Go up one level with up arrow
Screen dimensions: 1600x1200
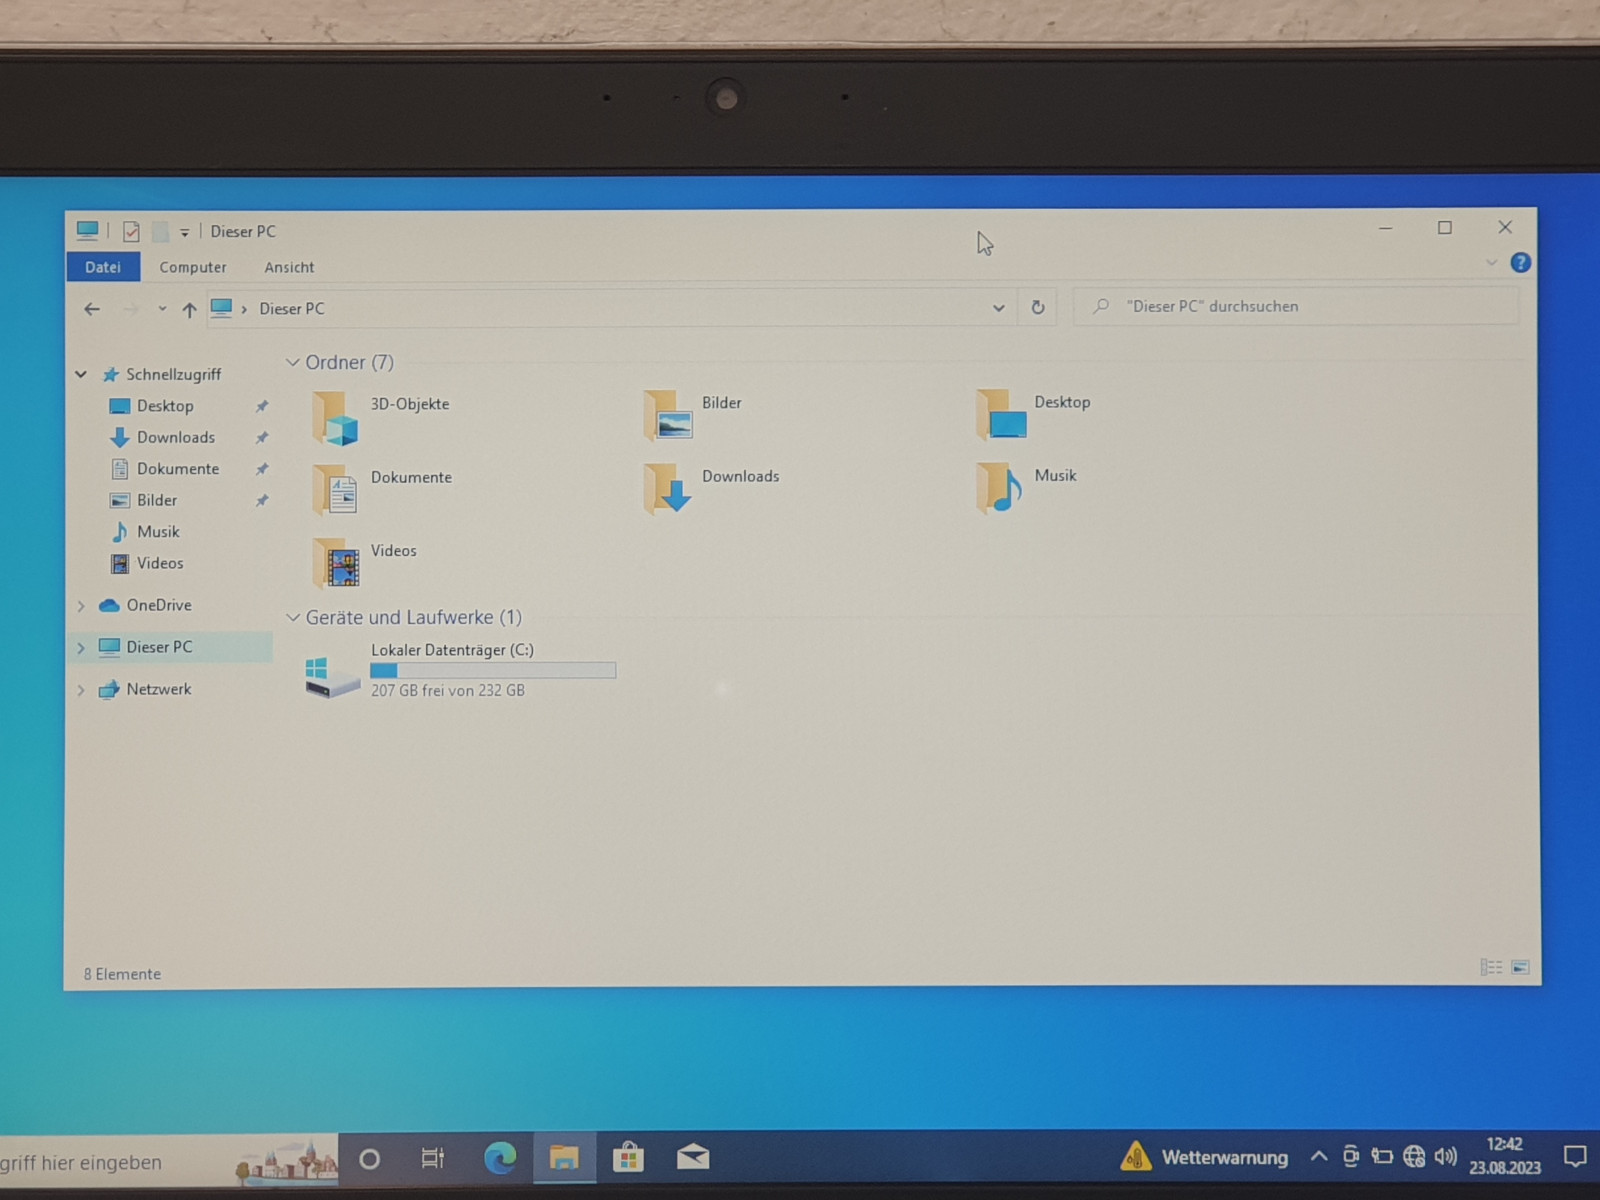point(189,310)
